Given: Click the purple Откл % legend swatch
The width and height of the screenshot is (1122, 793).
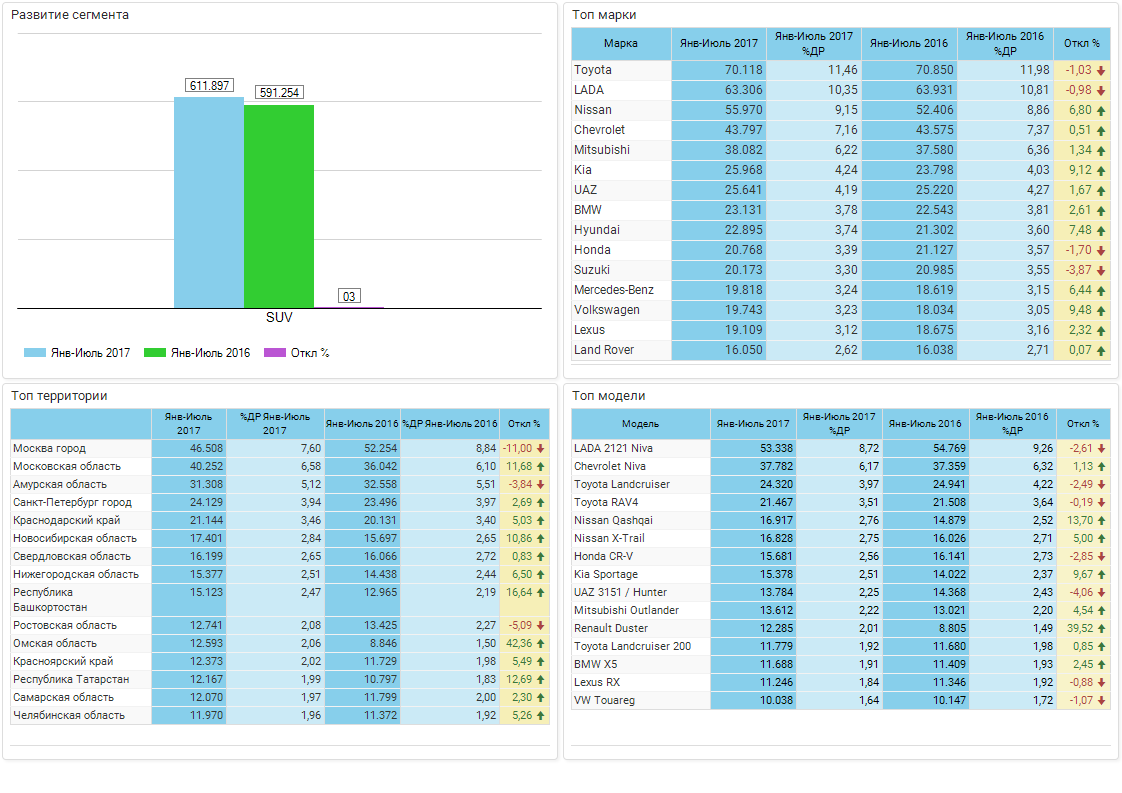Looking at the screenshot, I should tap(275, 353).
